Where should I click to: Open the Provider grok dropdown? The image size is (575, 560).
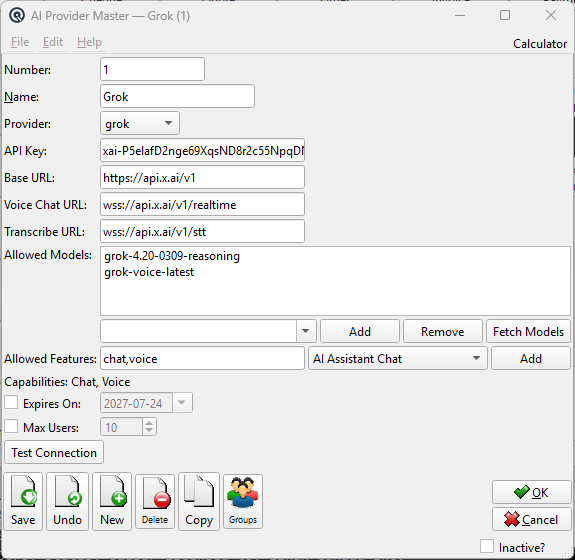[x=140, y=124]
